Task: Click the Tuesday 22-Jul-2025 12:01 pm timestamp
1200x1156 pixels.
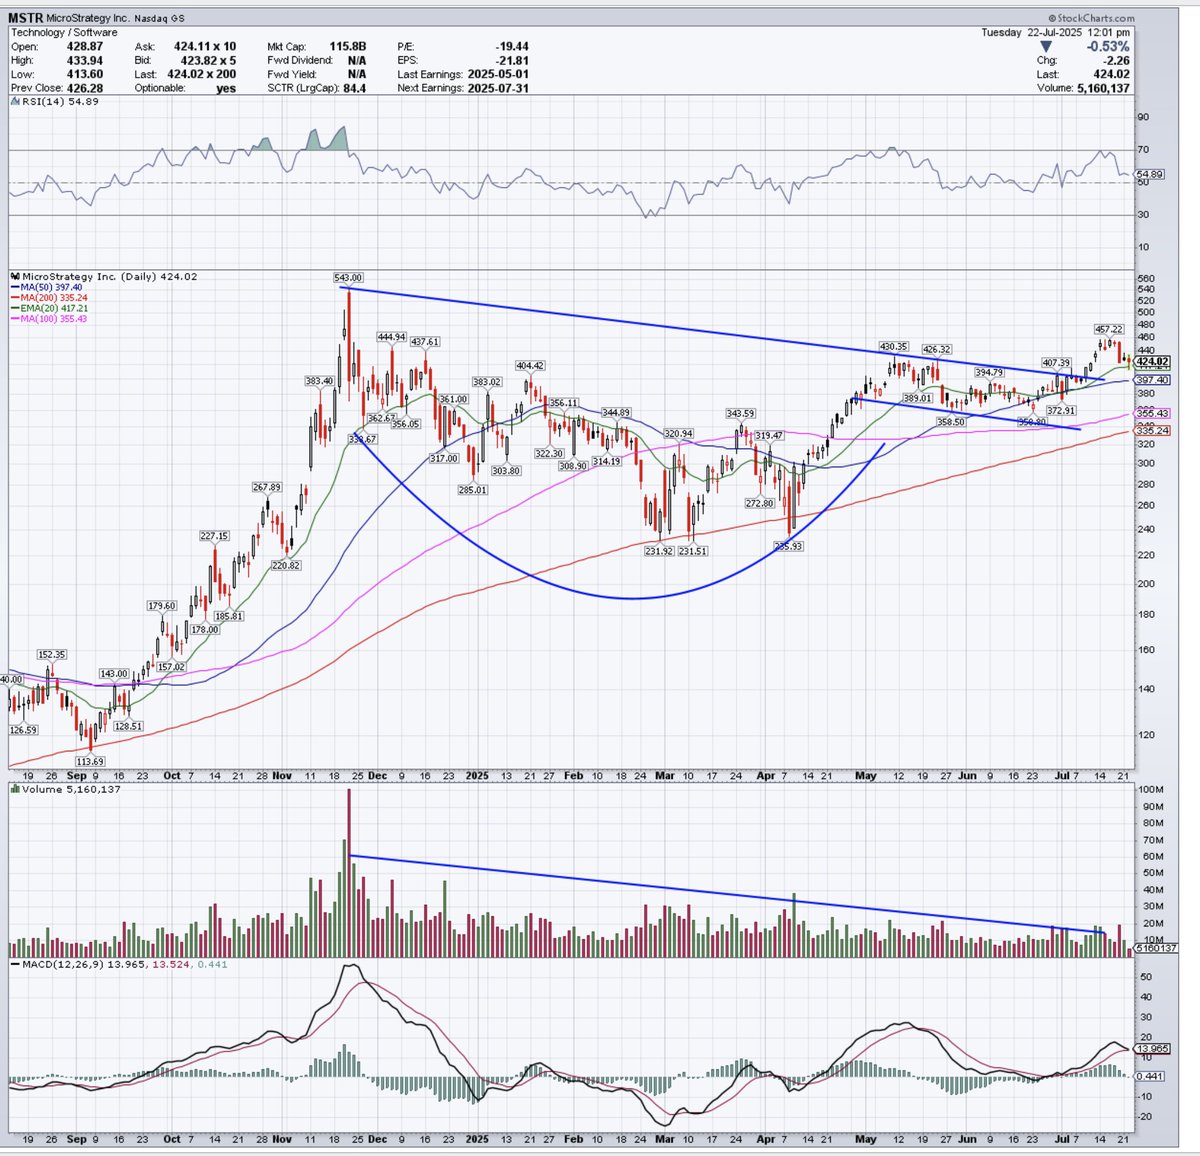Action: tap(1055, 32)
